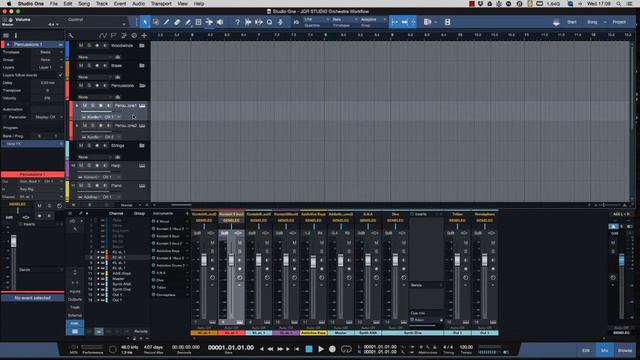Click the microphone icon in toolbar
640x360 pixels.
tap(280, 22)
